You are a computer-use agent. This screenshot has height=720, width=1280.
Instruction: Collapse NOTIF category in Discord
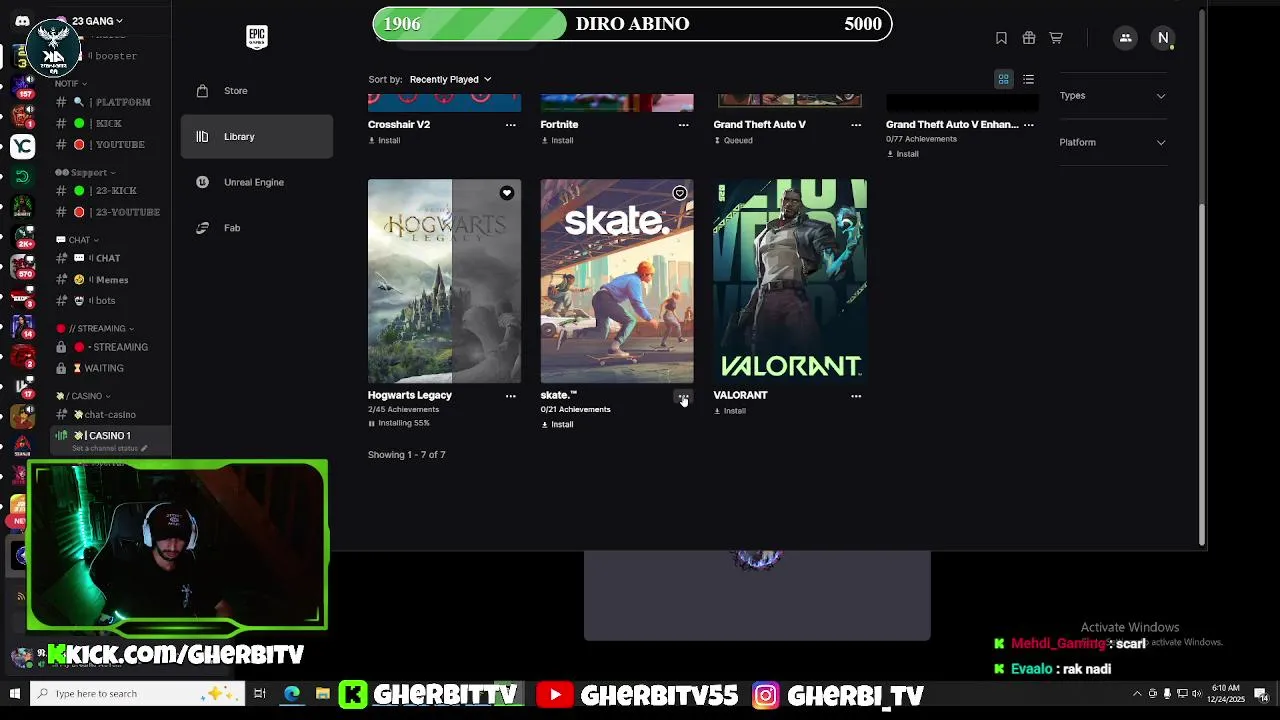(x=71, y=84)
